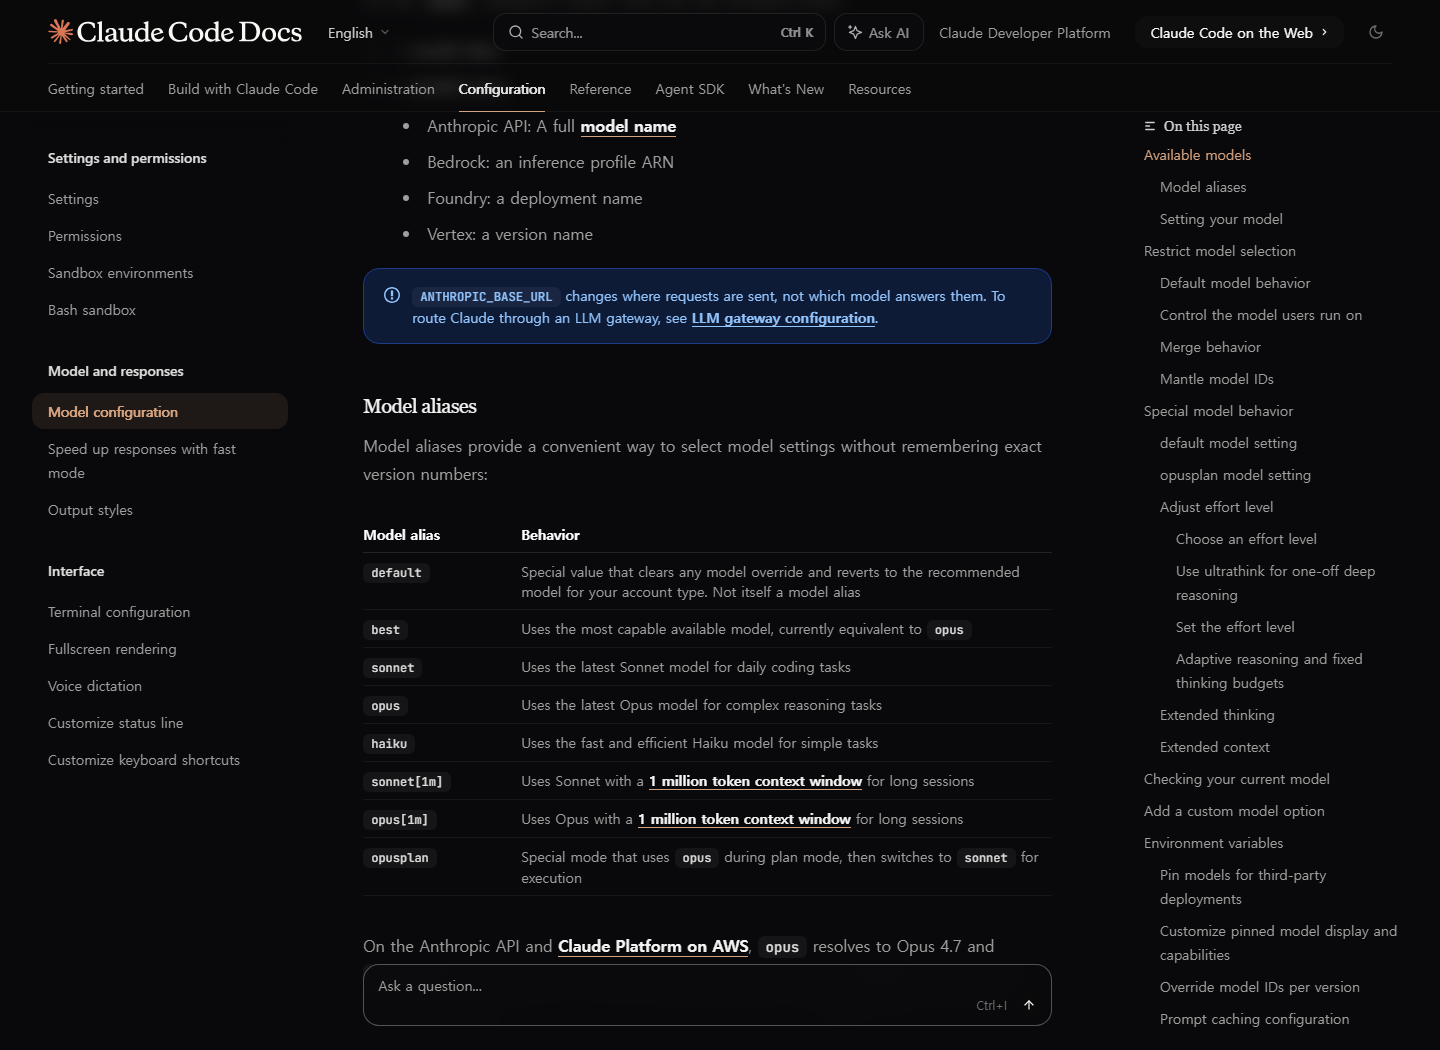Jump to Setting your model section
The height and width of the screenshot is (1050, 1440).
[x=1221, y=219]
